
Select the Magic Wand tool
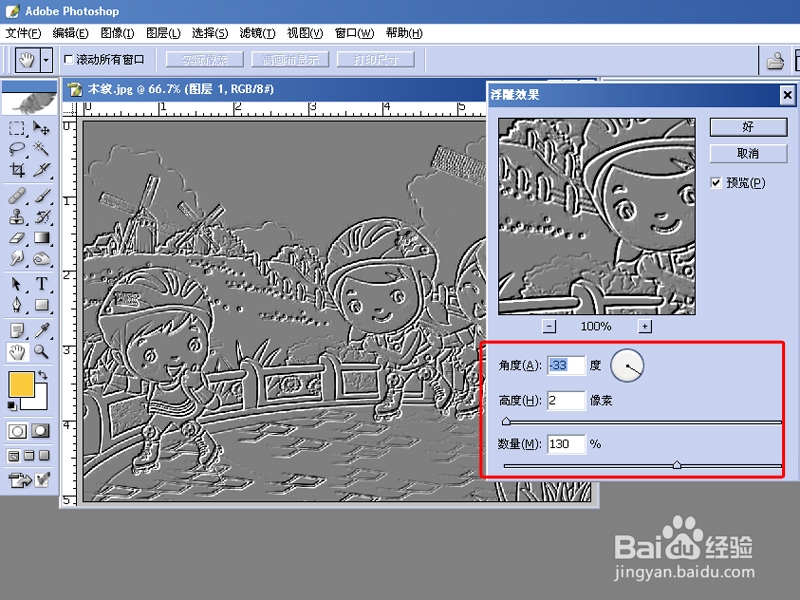pyautogui.click(x=41, y=148)
